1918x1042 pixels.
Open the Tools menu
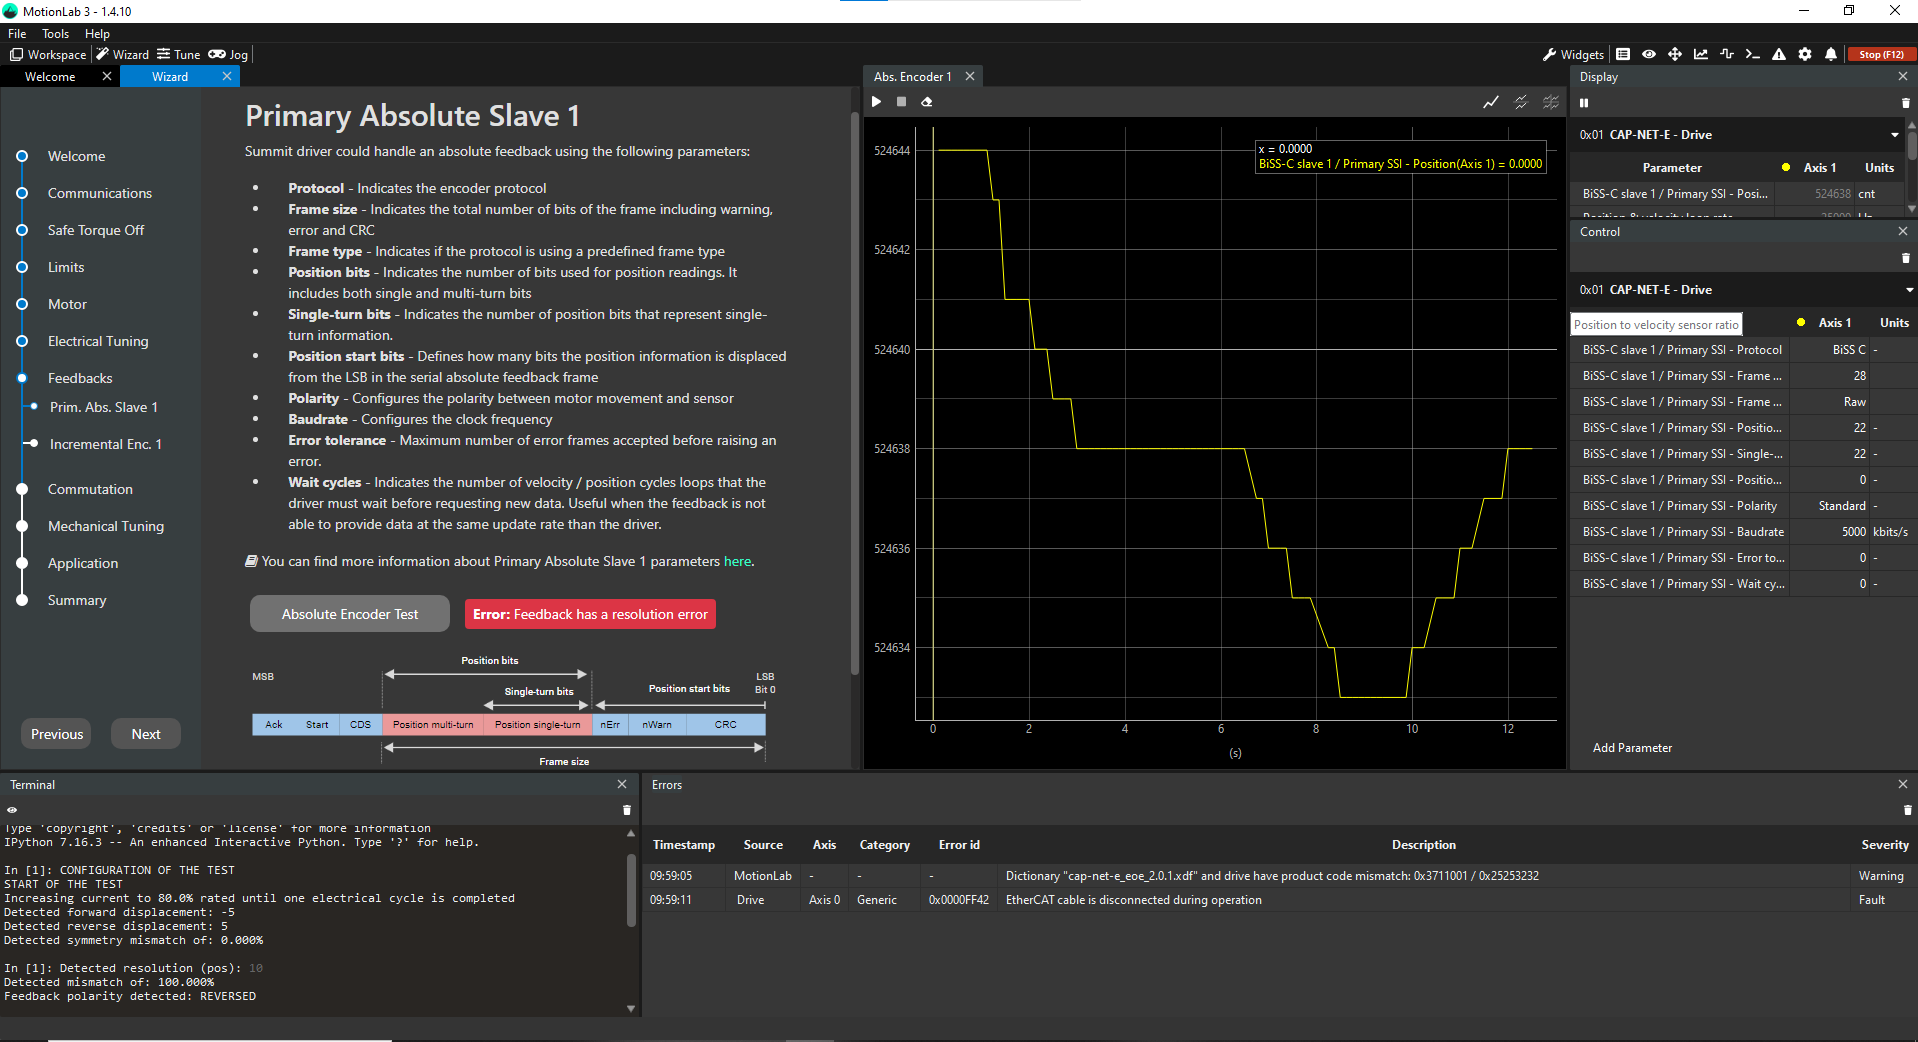pos(55,34)
